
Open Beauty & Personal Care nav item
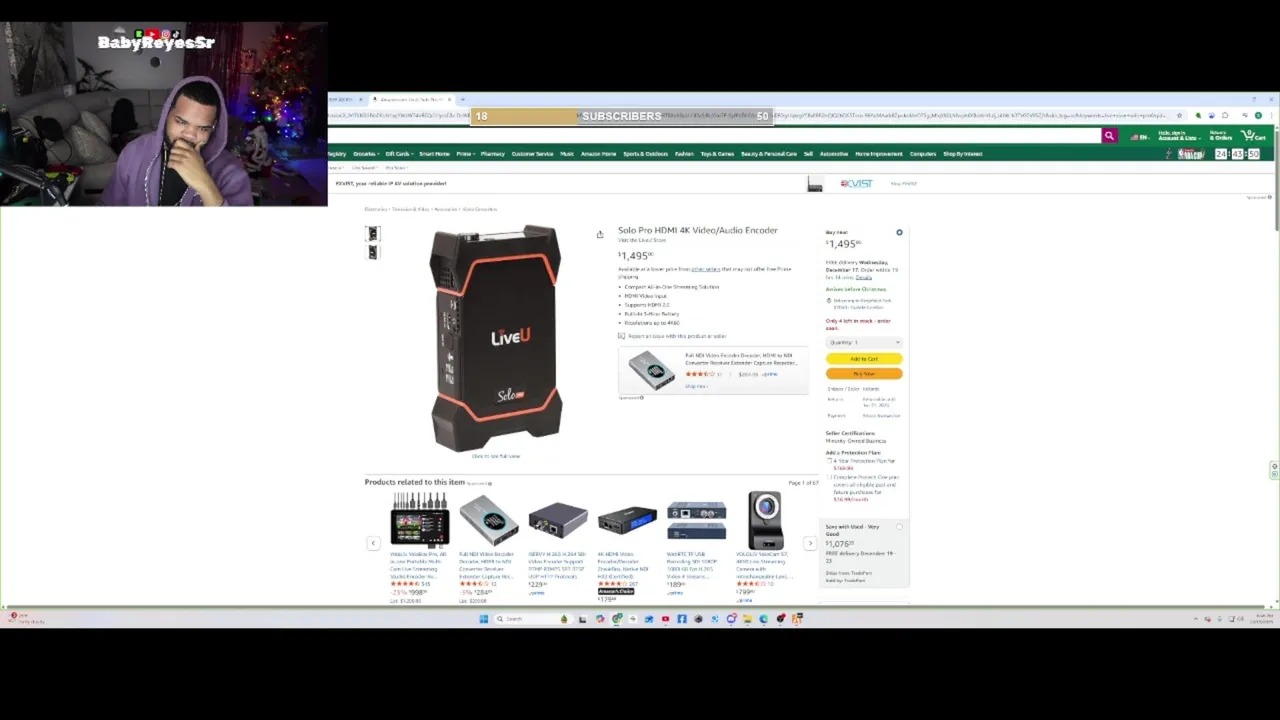click(x=769, y=154)
